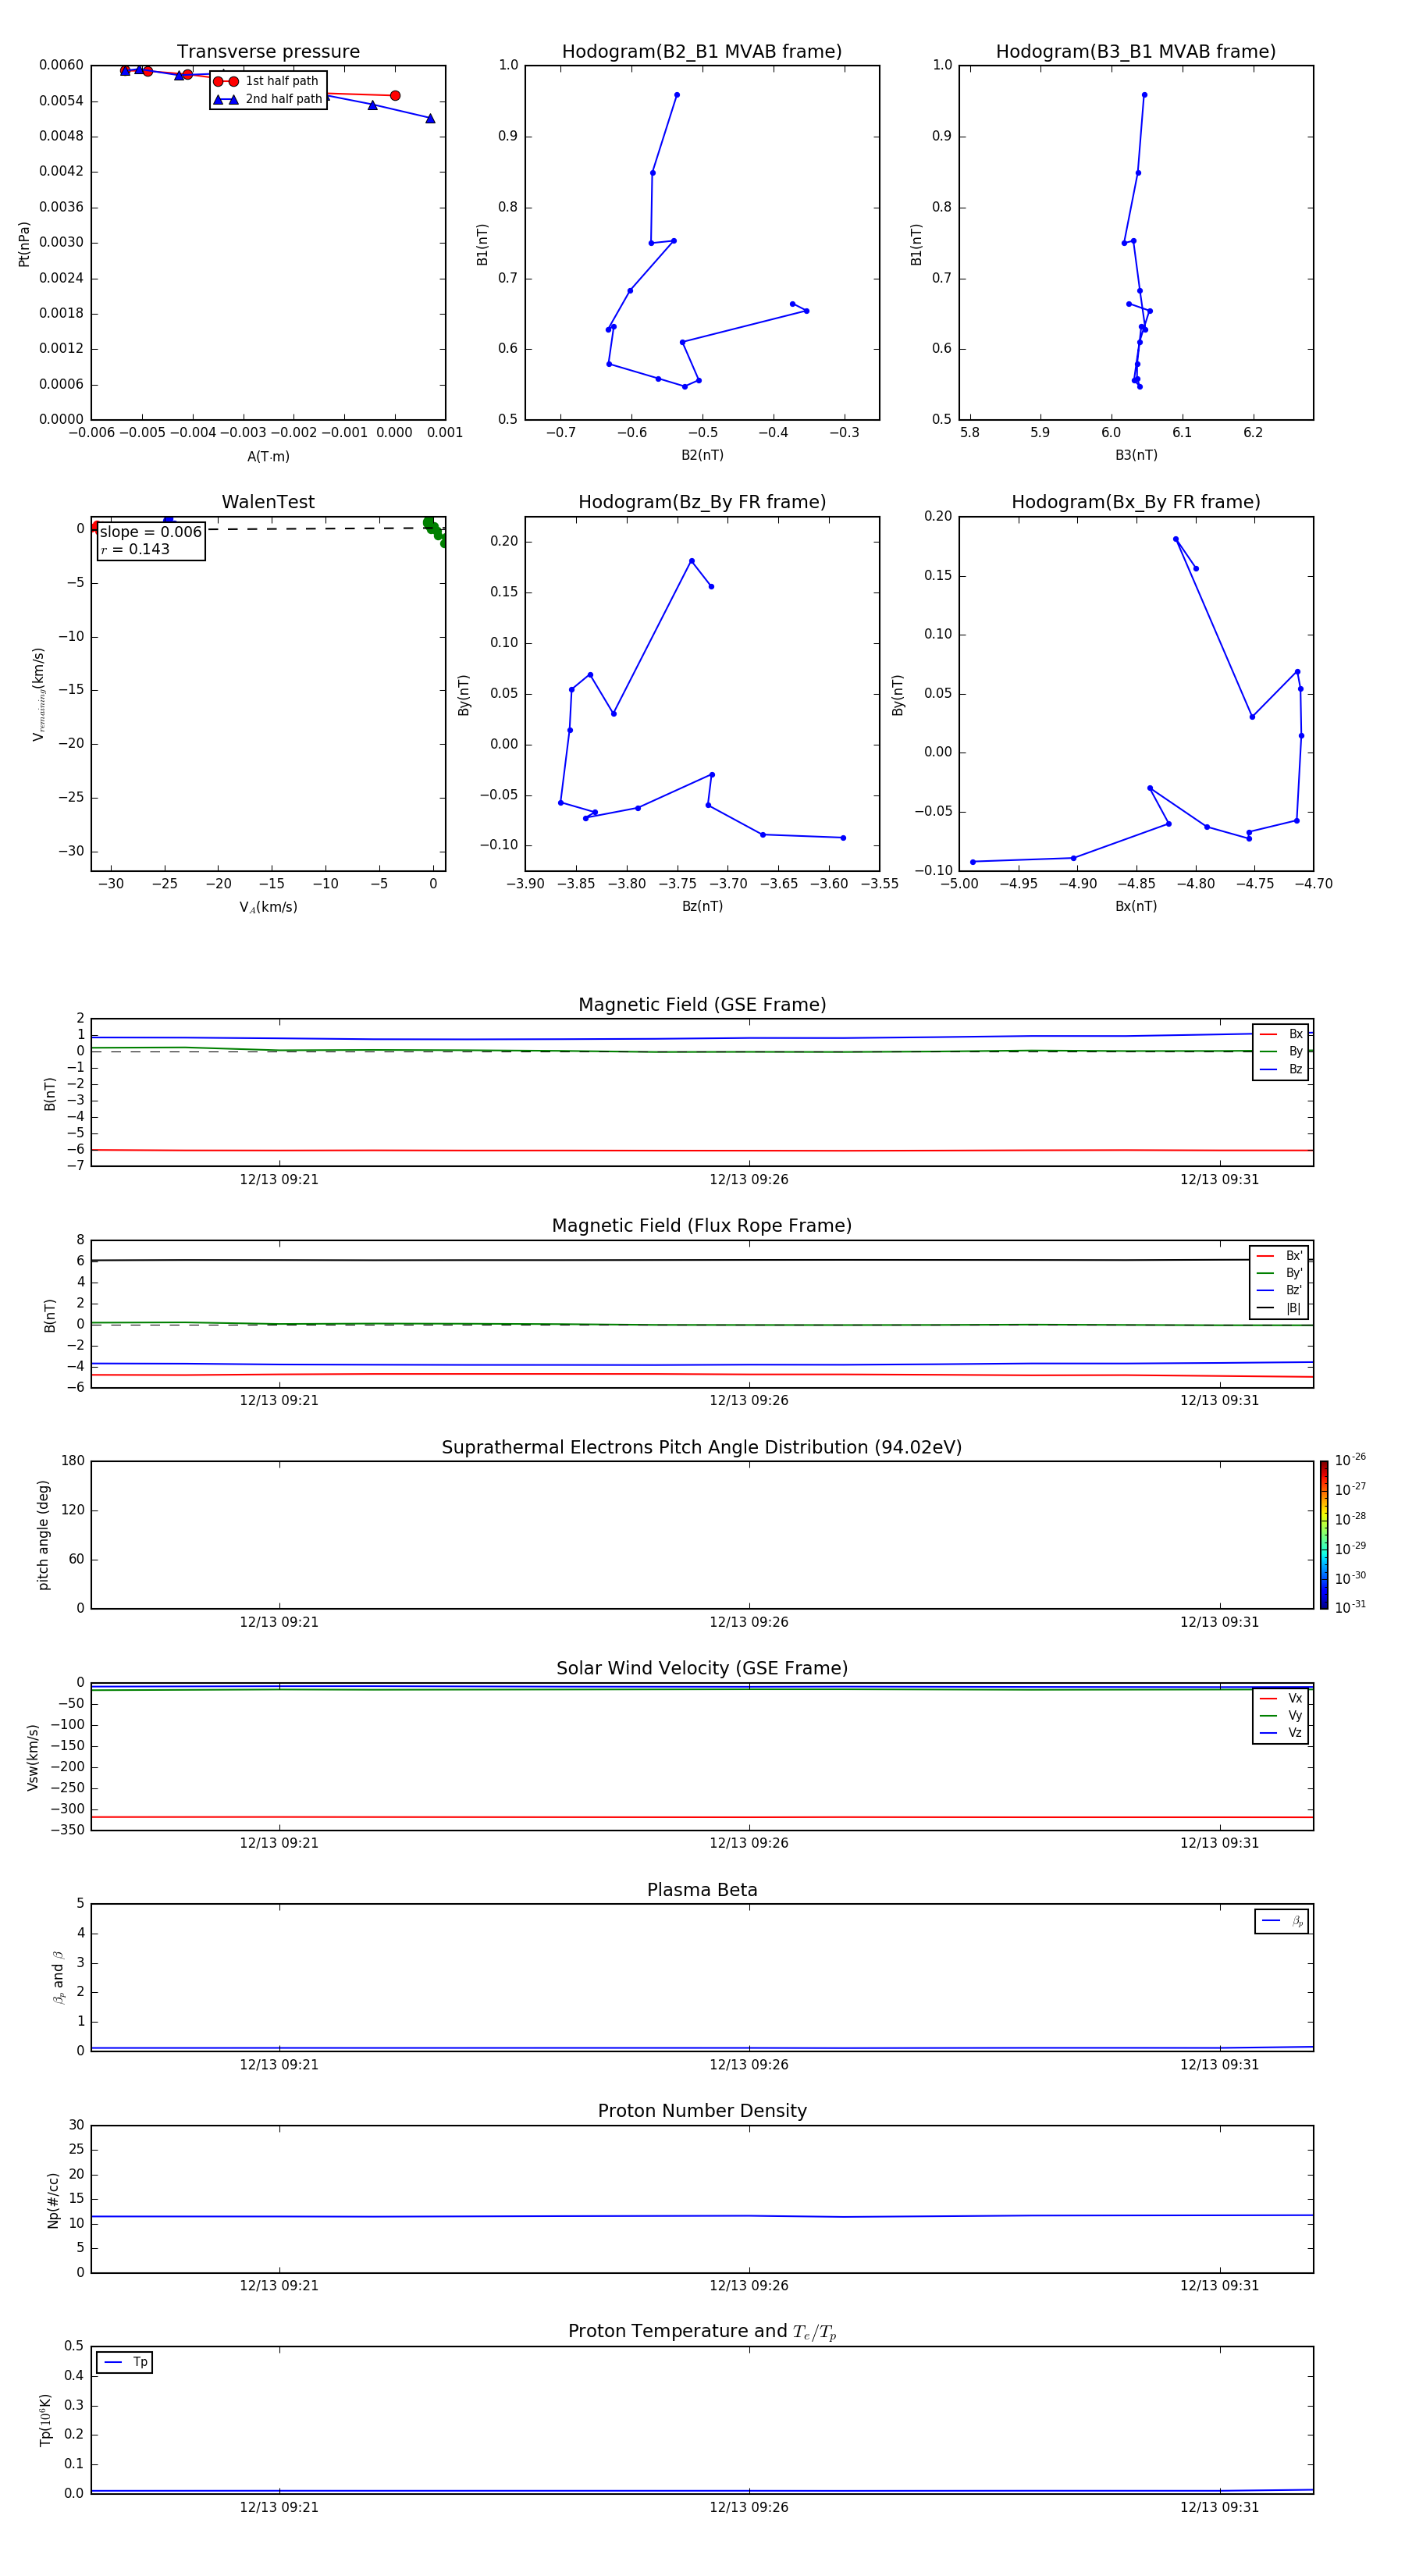Click the 'B3(nT)' x-axis label
The width and height of the screenshot is (1405, 2576).
tap(1136, 455)
